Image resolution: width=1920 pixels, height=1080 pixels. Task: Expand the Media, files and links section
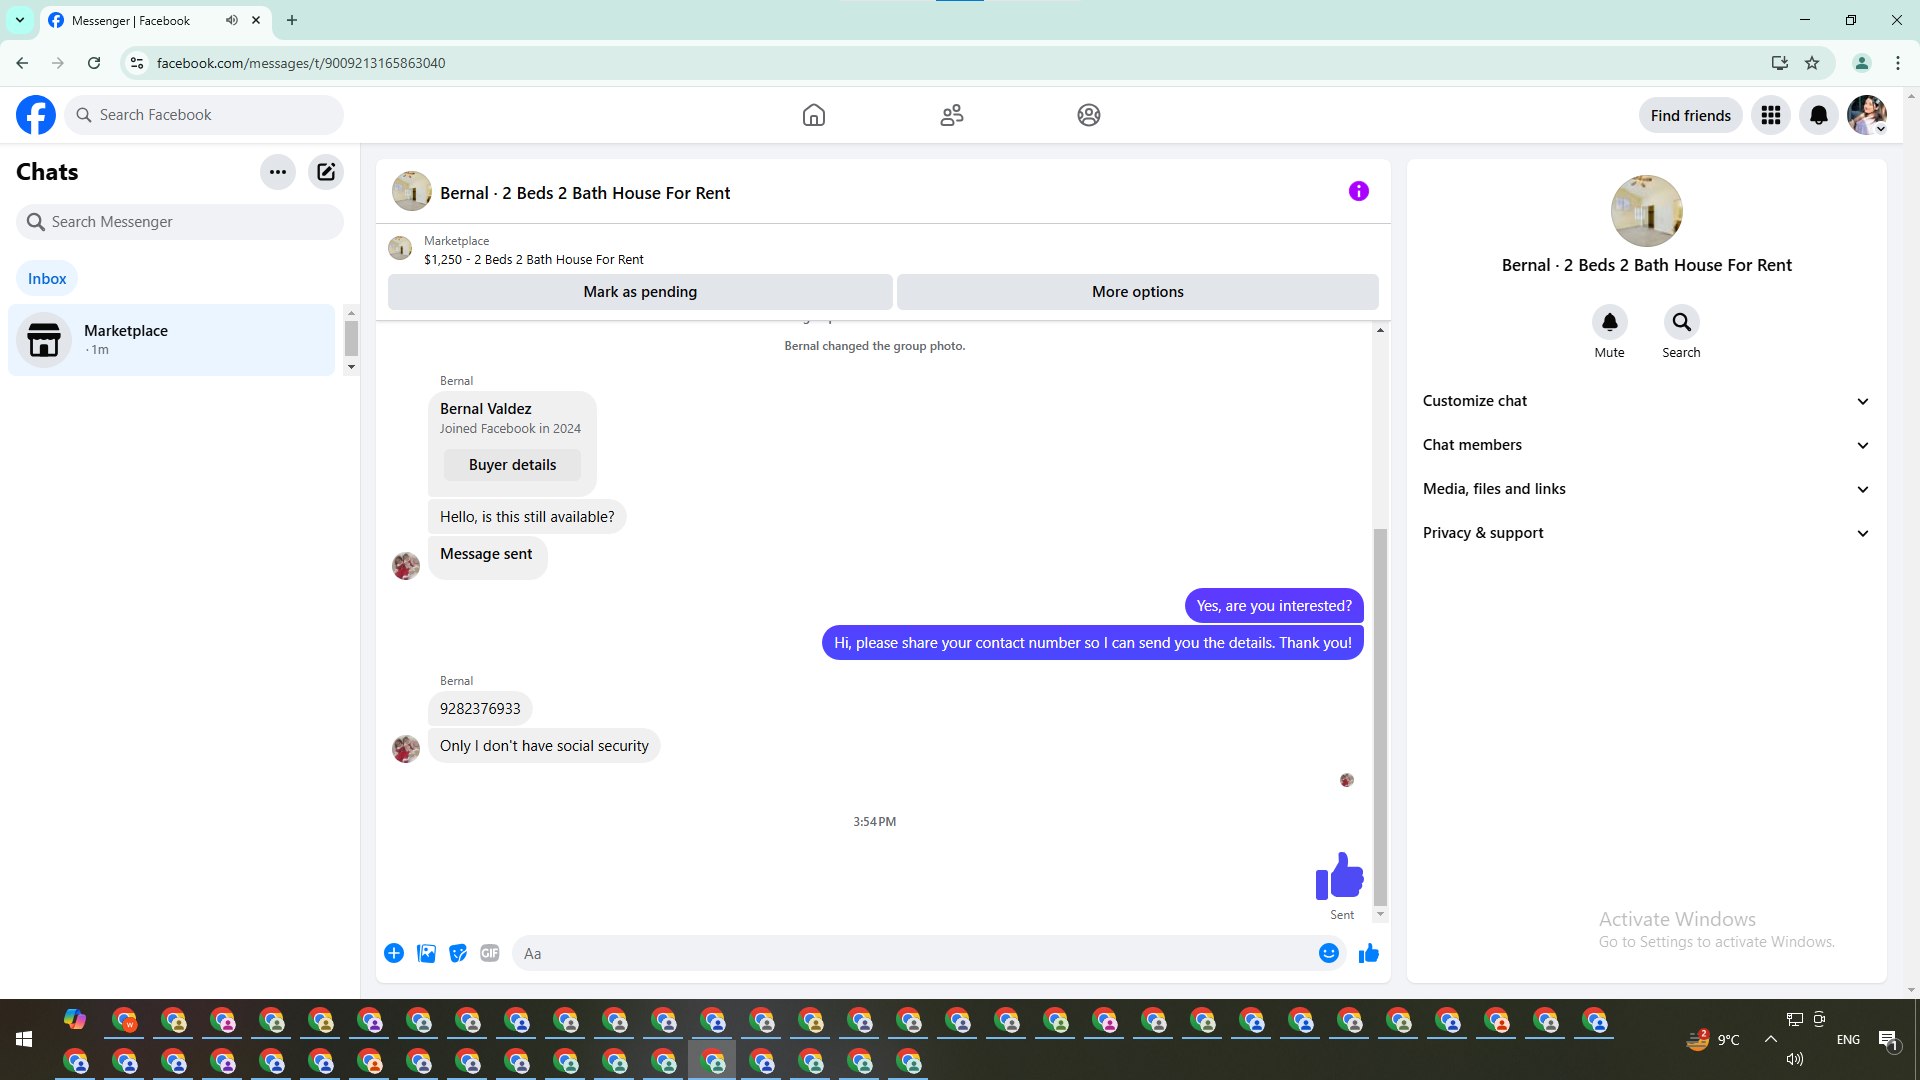[x=1646, y=489]
